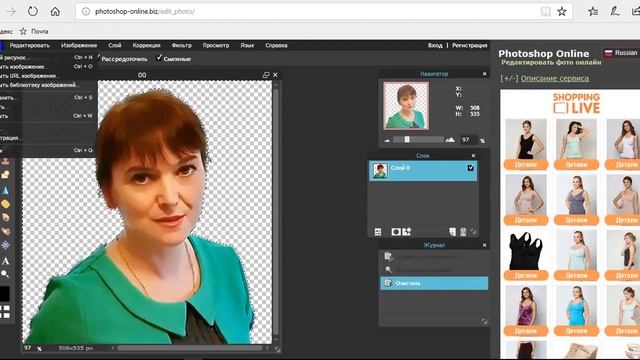
Task: Open the Фильтр menu
Action: coord(182,45)
